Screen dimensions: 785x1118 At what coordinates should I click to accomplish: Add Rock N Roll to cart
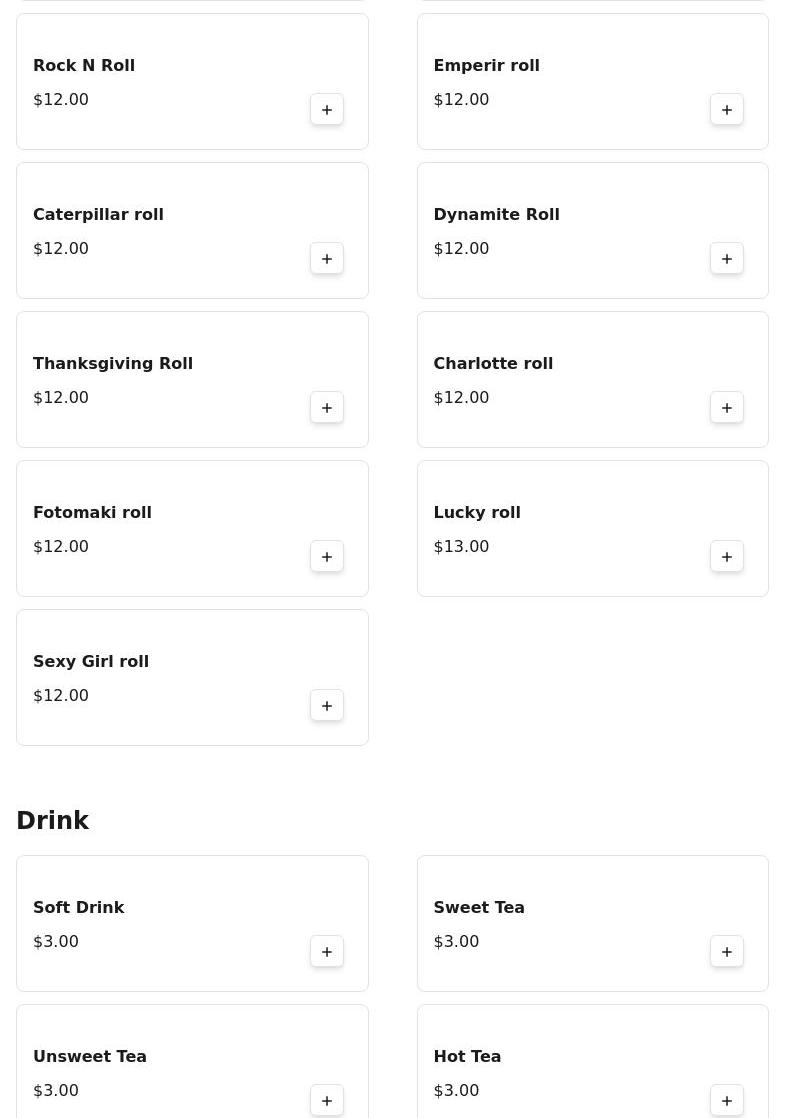click(327, 110)
